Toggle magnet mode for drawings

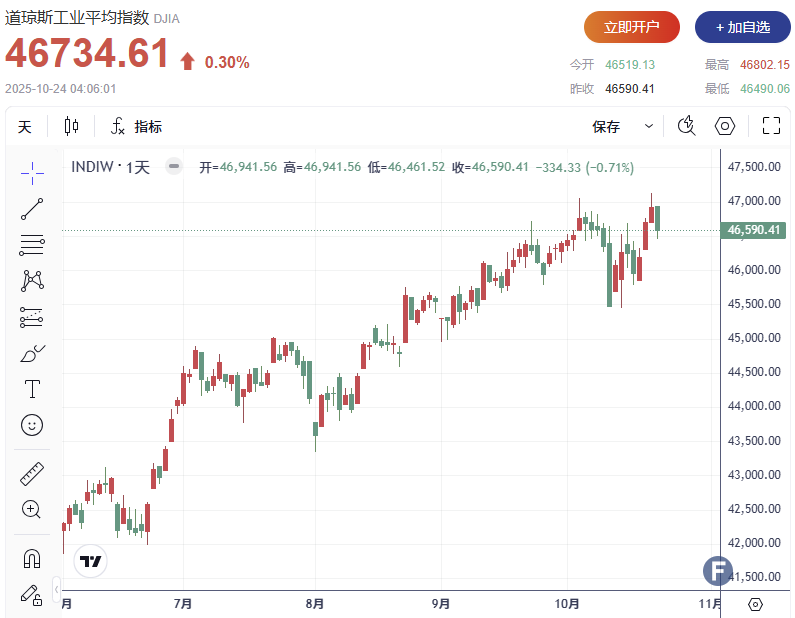(32, 557)
